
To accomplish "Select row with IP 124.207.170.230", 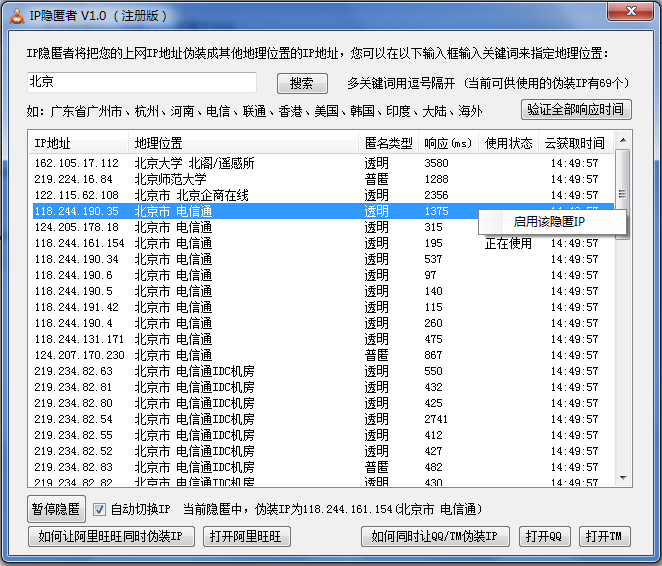I will tap(323, 355).
